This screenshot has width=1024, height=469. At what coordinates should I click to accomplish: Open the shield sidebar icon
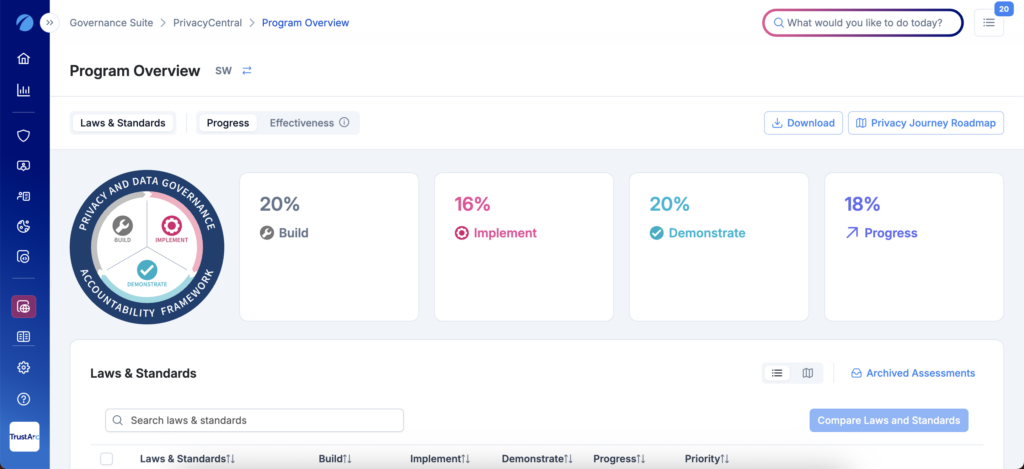point(24,136)
